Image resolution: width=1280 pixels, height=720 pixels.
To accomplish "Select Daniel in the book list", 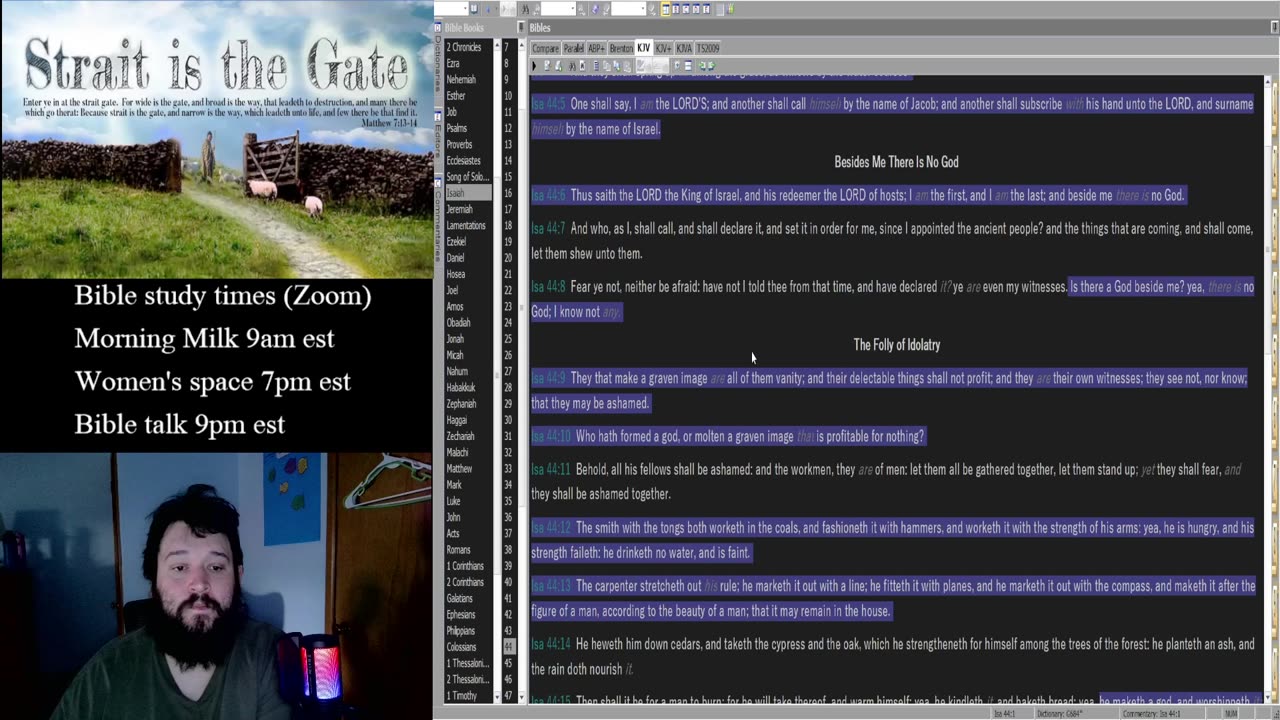I will point(455,258).
